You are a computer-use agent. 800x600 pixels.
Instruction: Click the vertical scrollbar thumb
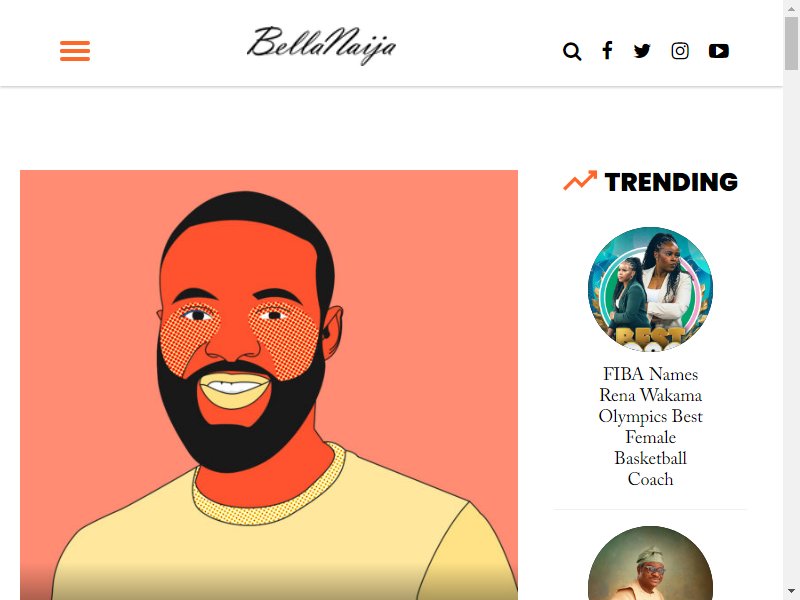click(x=791, y=43)
